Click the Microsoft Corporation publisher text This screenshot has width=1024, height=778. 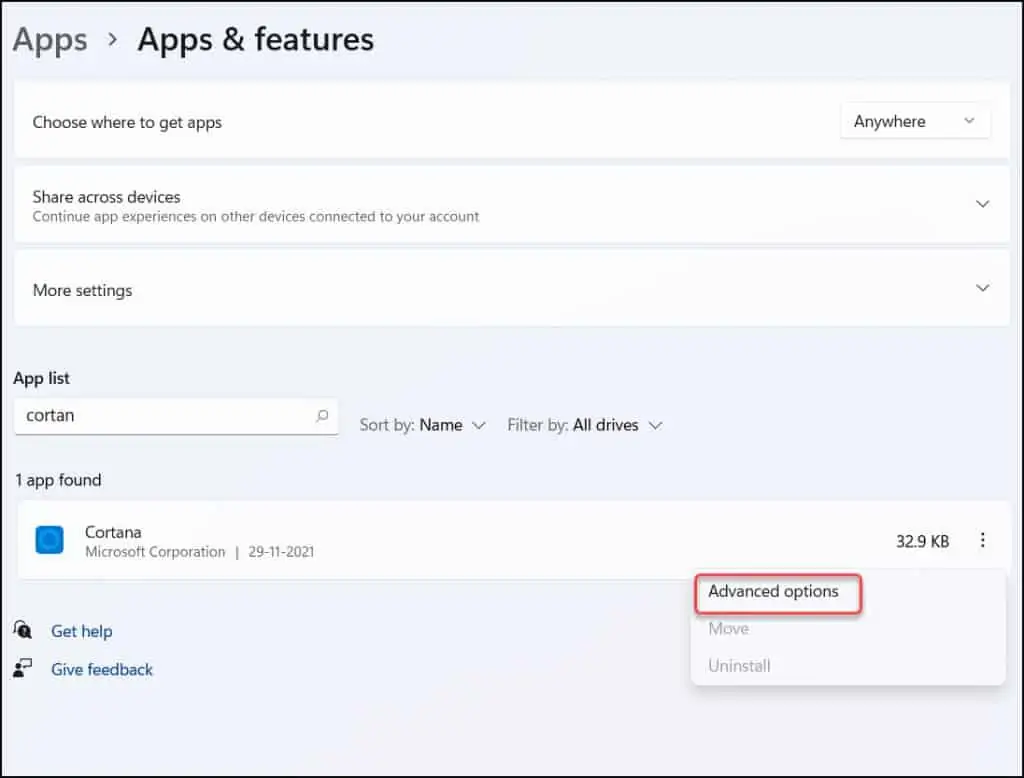(x=155, y=552)
